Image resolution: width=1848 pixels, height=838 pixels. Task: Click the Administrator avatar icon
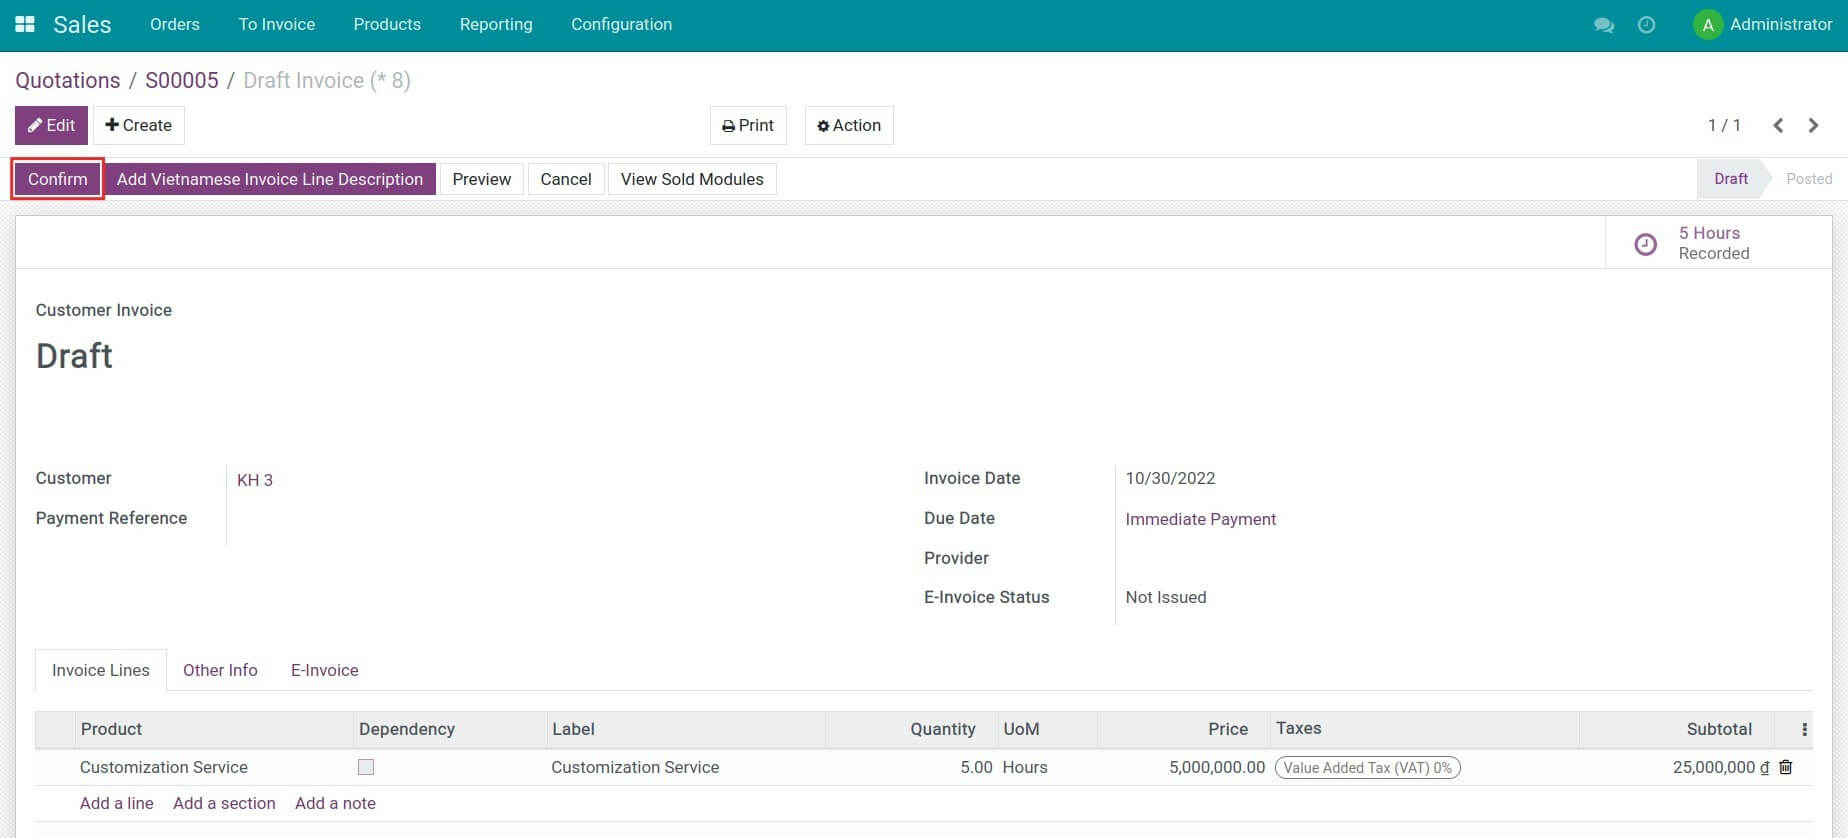1708,25
